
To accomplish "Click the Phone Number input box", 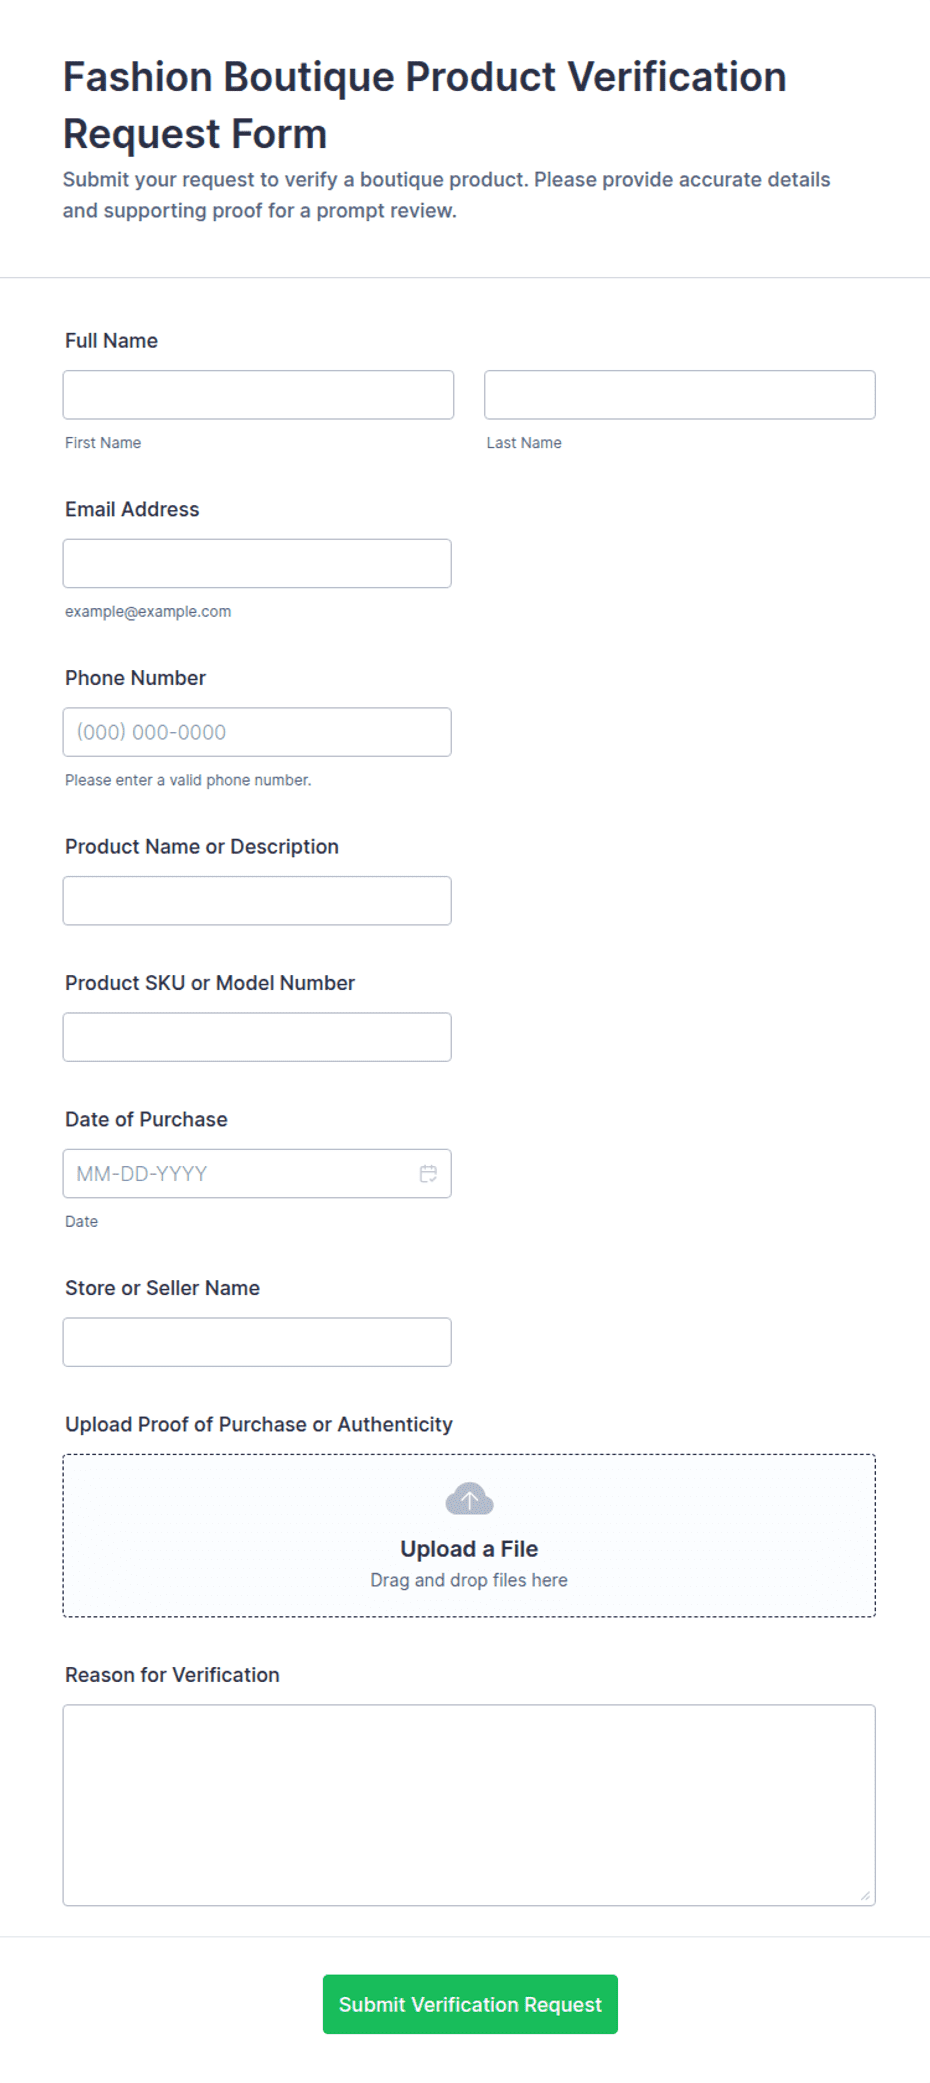I will click(x=257, y=732).
